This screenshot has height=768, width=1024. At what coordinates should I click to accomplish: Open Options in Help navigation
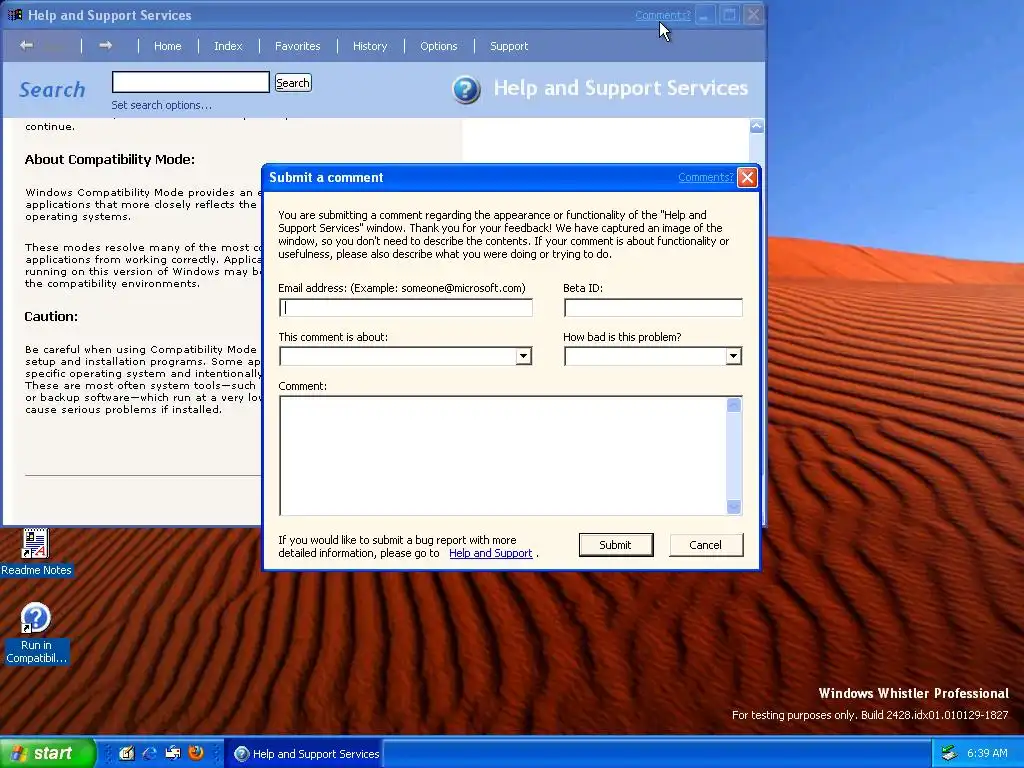click(439, 46)
